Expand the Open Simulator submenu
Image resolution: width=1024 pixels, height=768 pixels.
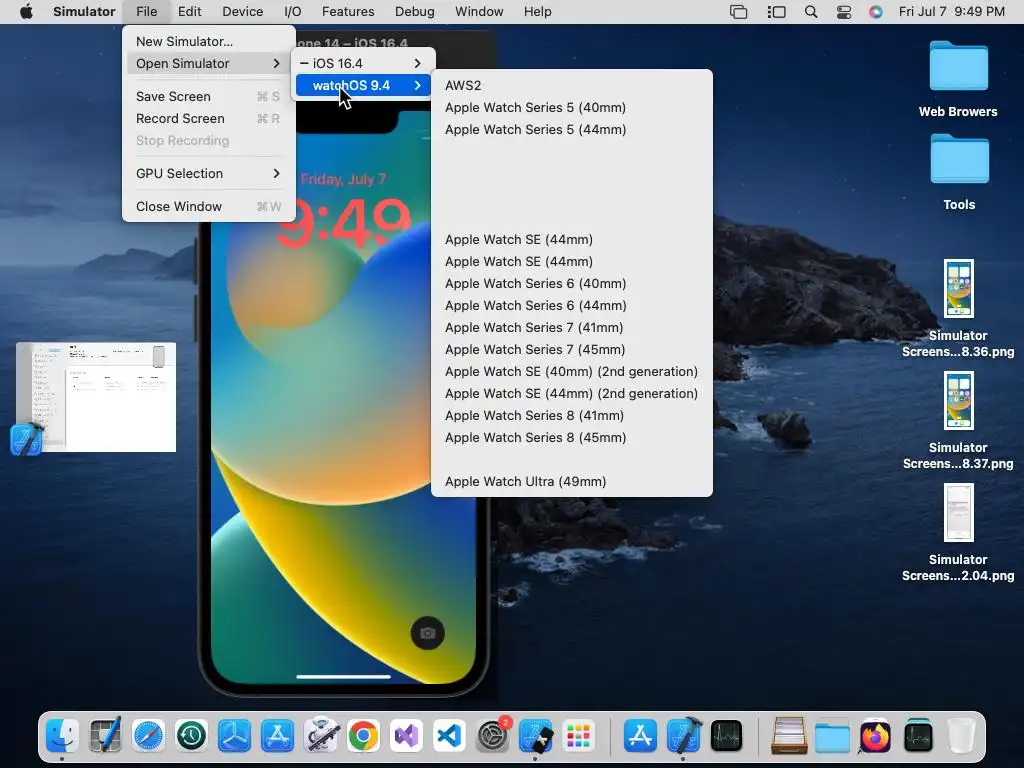point(208,63)
